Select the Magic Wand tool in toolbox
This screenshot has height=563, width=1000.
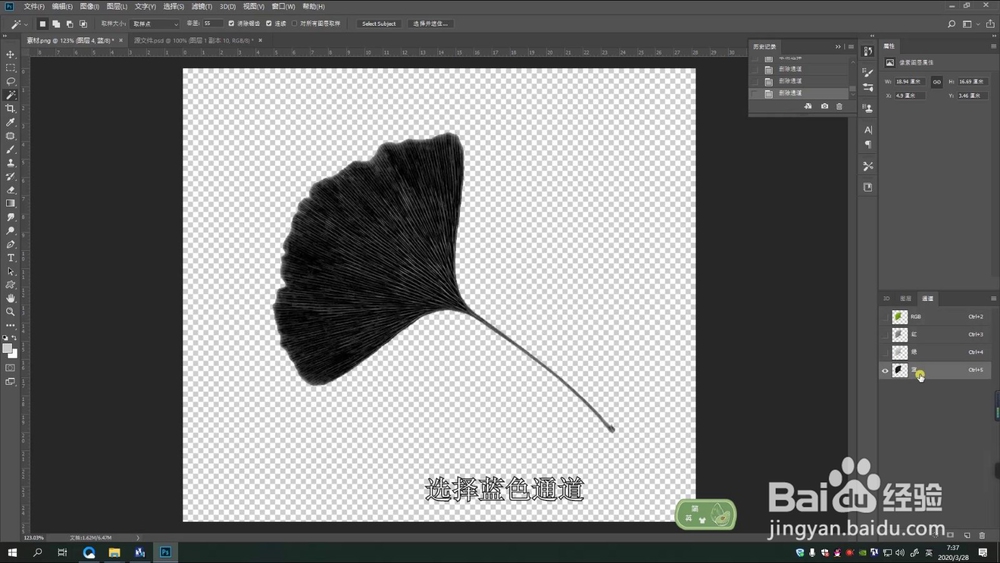(x=10, y=95)
